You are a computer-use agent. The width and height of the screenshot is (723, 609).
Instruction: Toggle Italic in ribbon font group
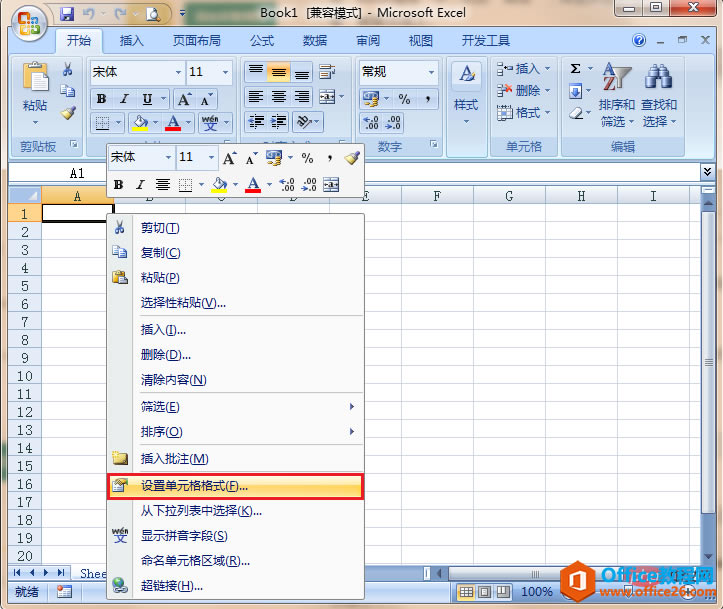point(124,99)
